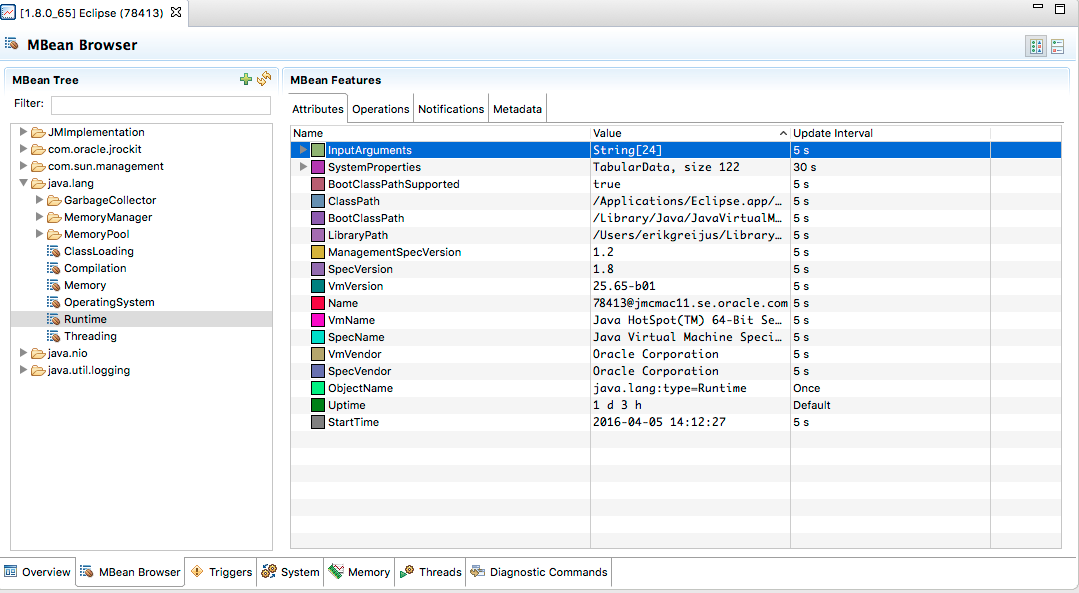Click the Filter text field
Image resolution: width=1079 pixels, height=593 pixels.
click(x=160, y=105)
